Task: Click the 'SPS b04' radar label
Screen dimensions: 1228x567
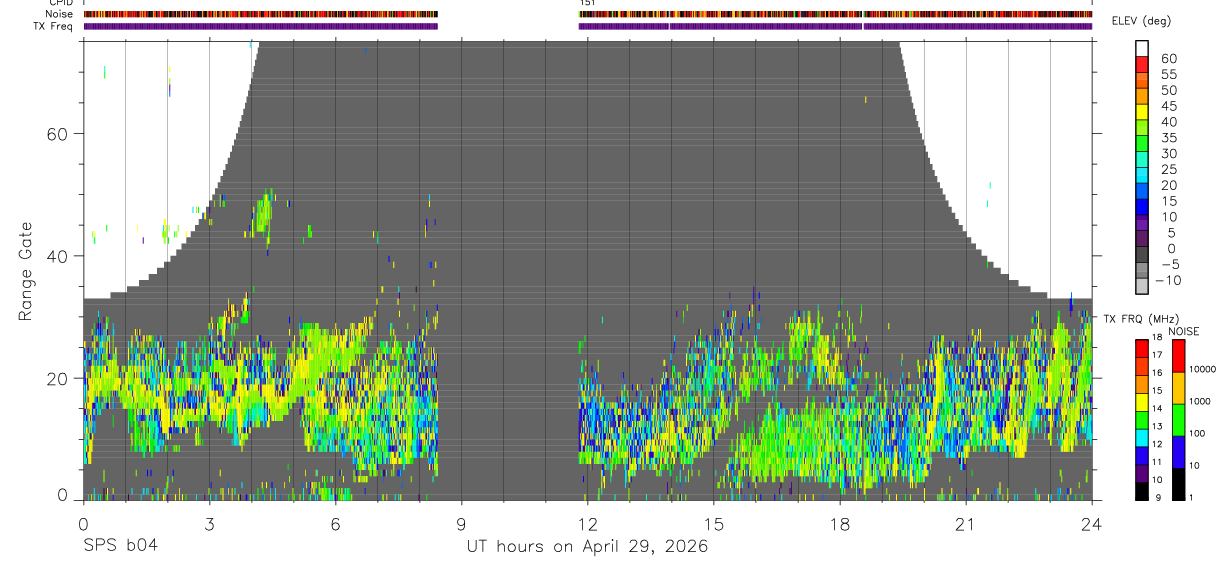Action: coord(119,546)
